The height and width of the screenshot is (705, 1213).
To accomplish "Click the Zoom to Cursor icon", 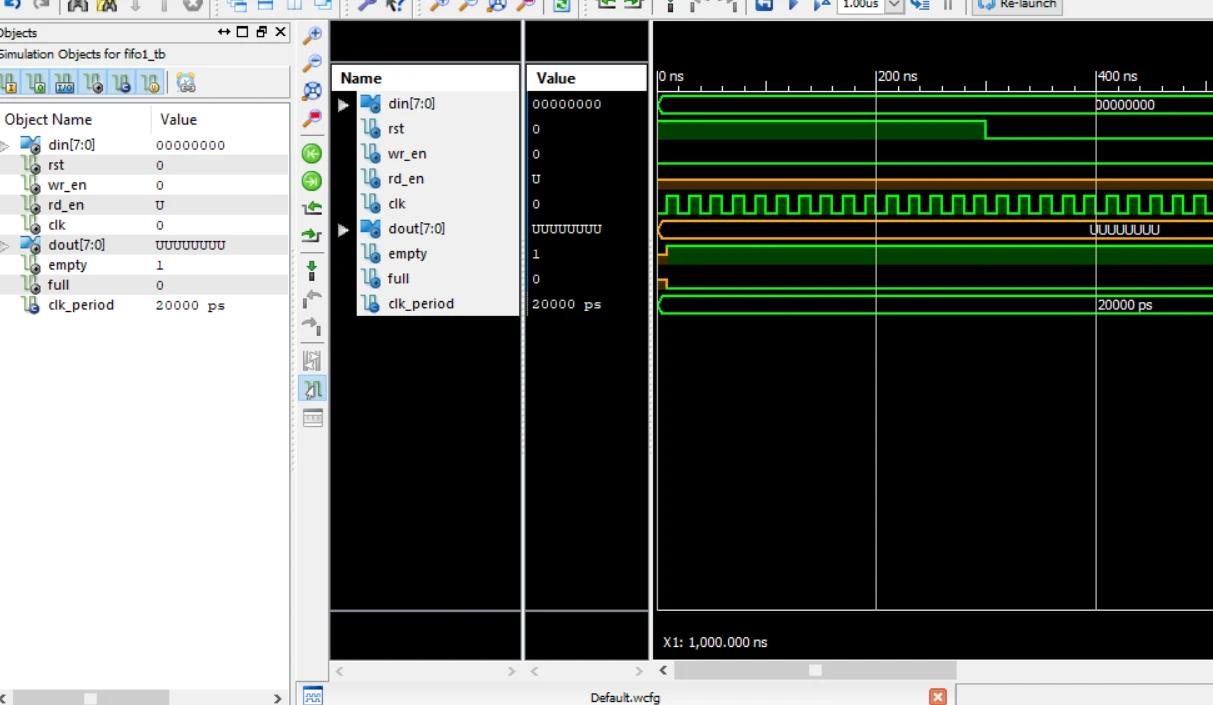I will 312,119.
